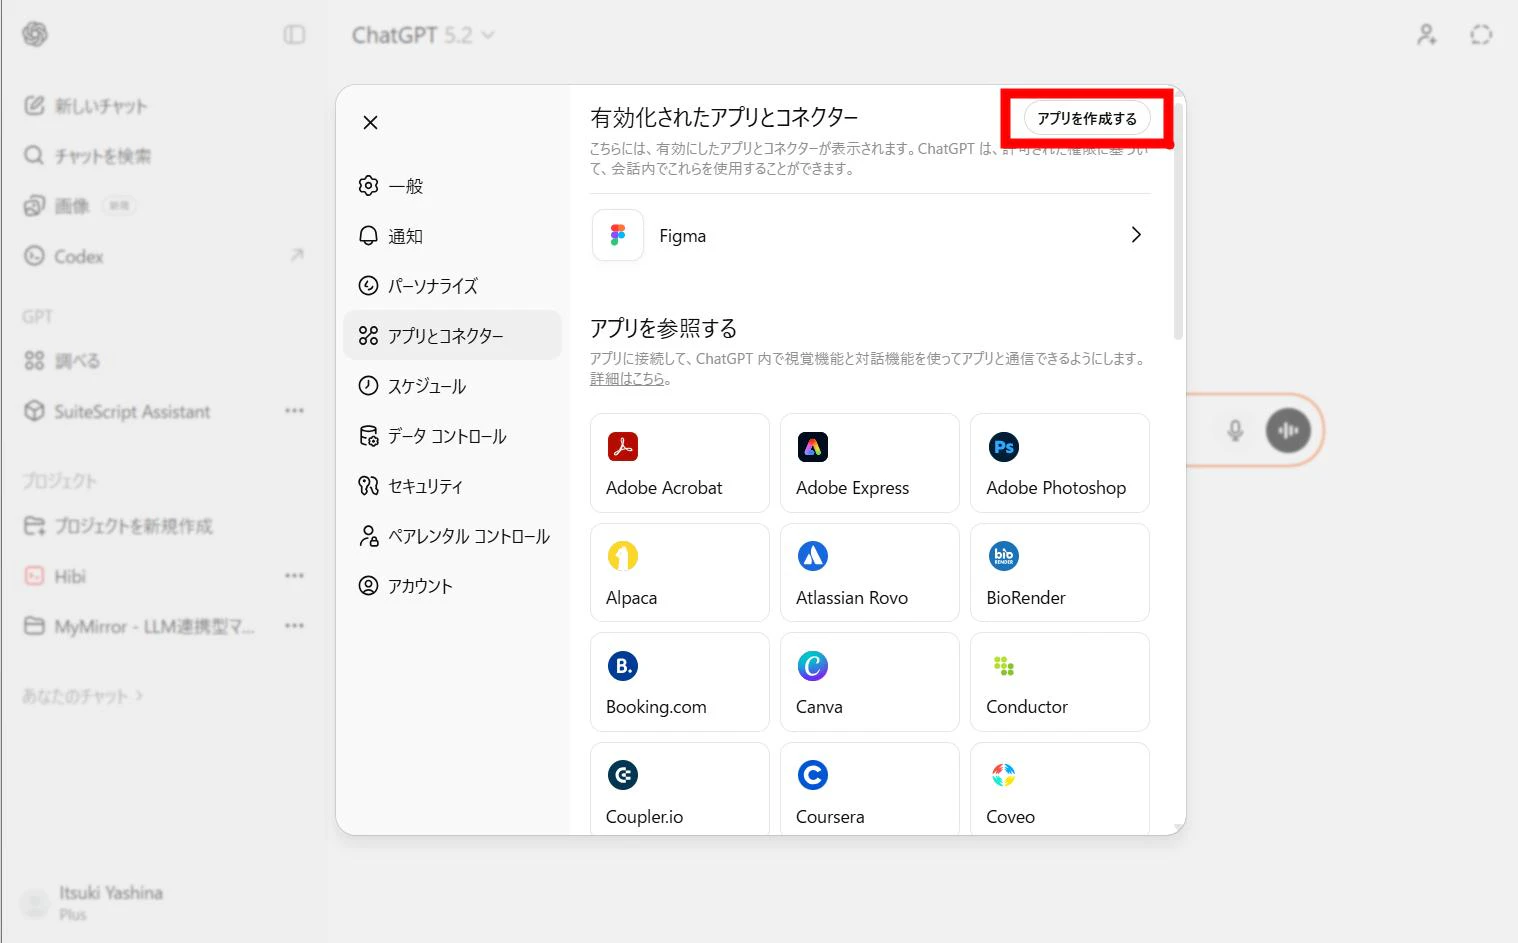This screenshot has width=1518, height=943.
Task: Click the Atlassian Rovo label text
Action: point(852,598)
